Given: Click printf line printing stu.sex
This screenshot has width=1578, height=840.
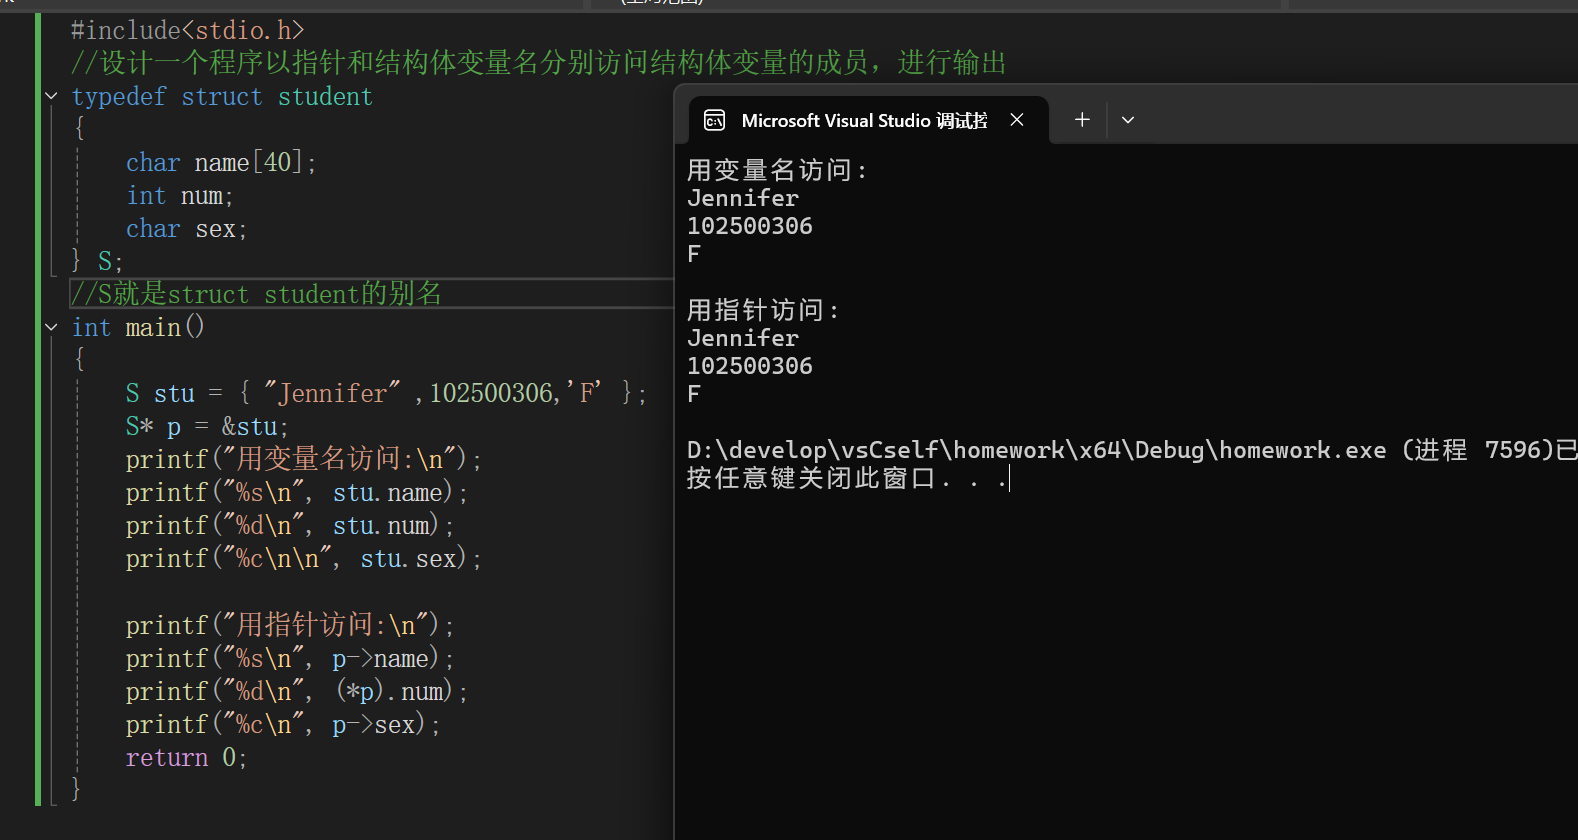Looking at the screenshot, I should click(304, 559).
